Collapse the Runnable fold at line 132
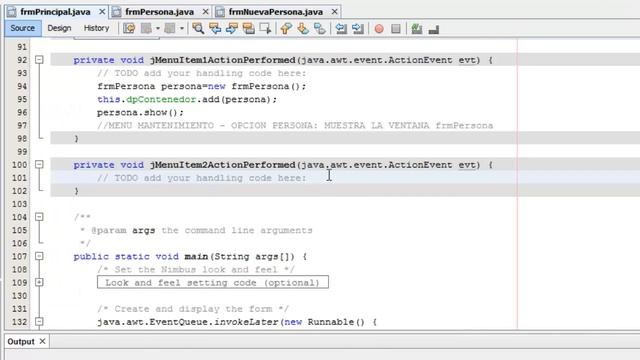Viewport: 640px width, 360px height. [39, 322]
